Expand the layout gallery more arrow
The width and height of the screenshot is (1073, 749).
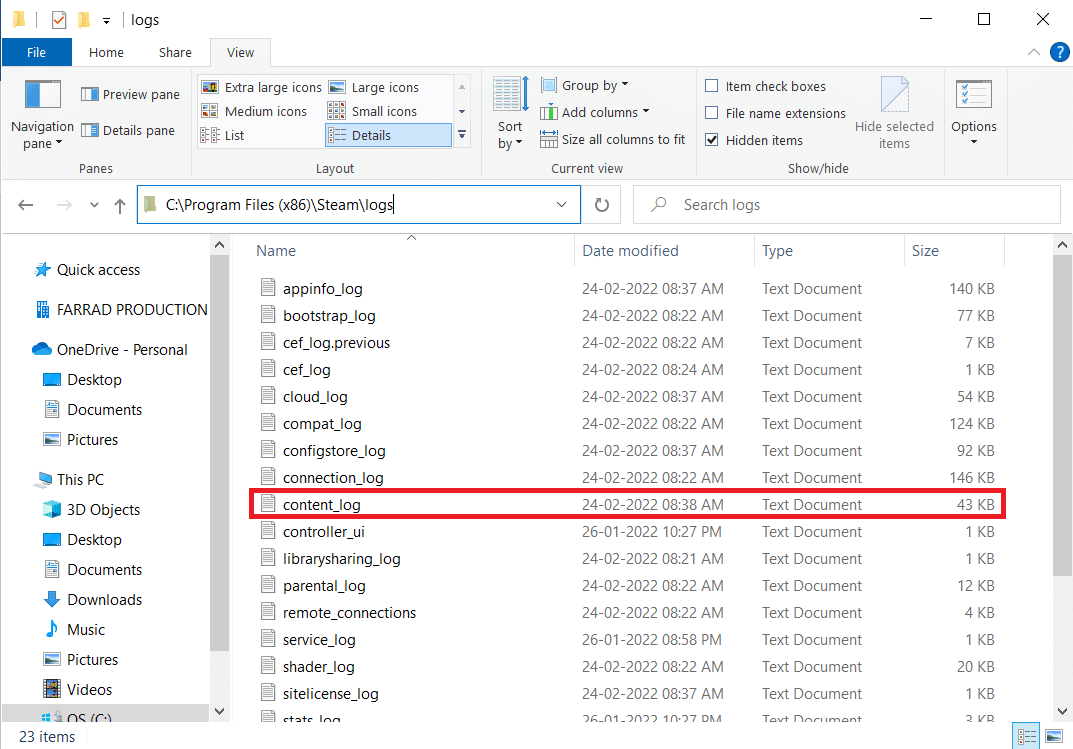pos(462,135)
